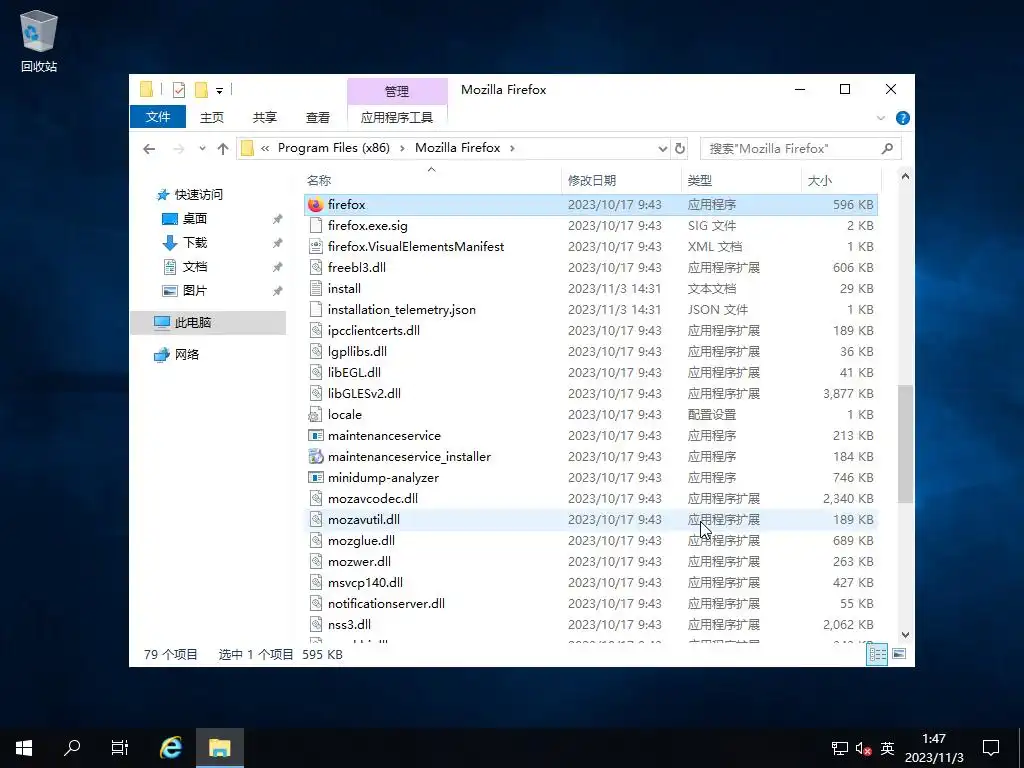Go up one level with the up arrow
Image resolution: width=1024 pixels, height=768 pixels.
[x=223, y=149]
